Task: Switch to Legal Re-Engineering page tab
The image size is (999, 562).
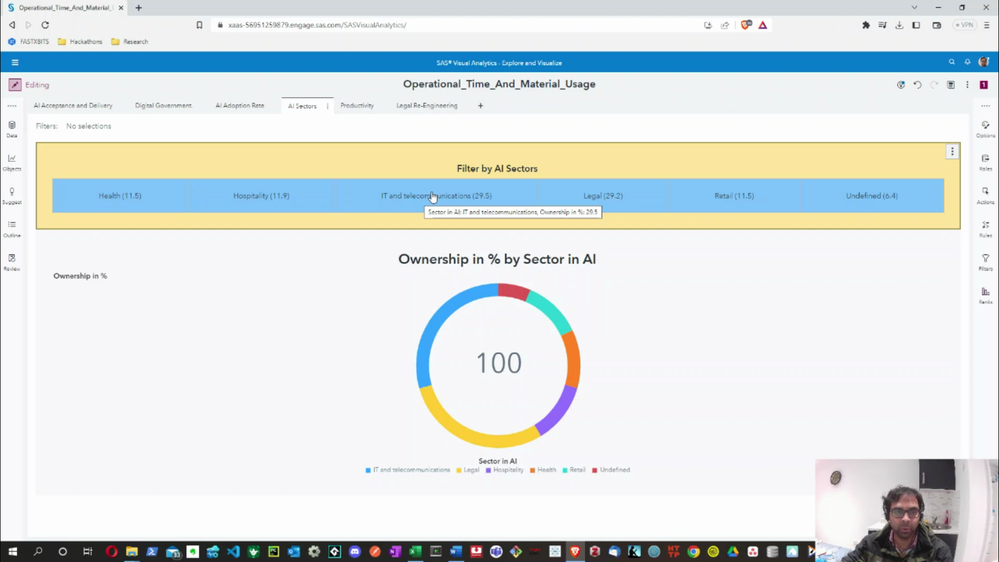Action: pyautogui.click(x=427, y=106)
